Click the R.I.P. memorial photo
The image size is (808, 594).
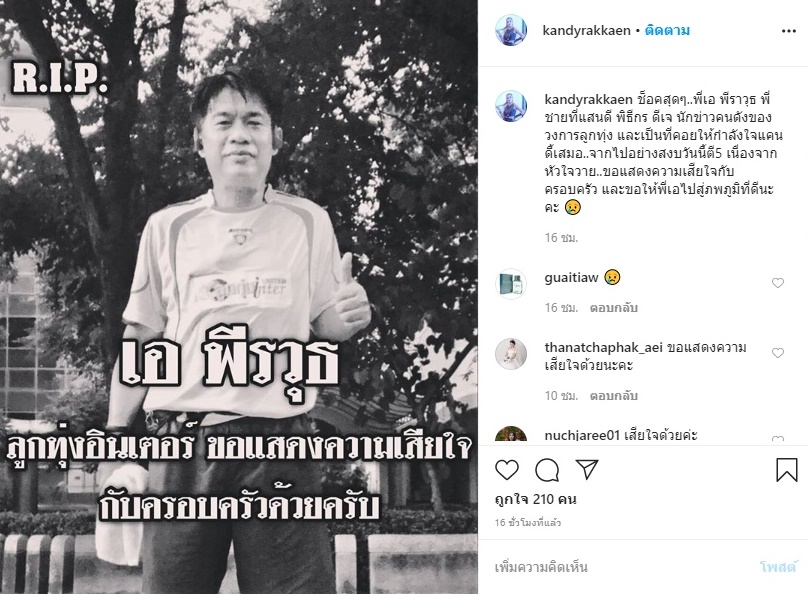(x=239, y=297)
